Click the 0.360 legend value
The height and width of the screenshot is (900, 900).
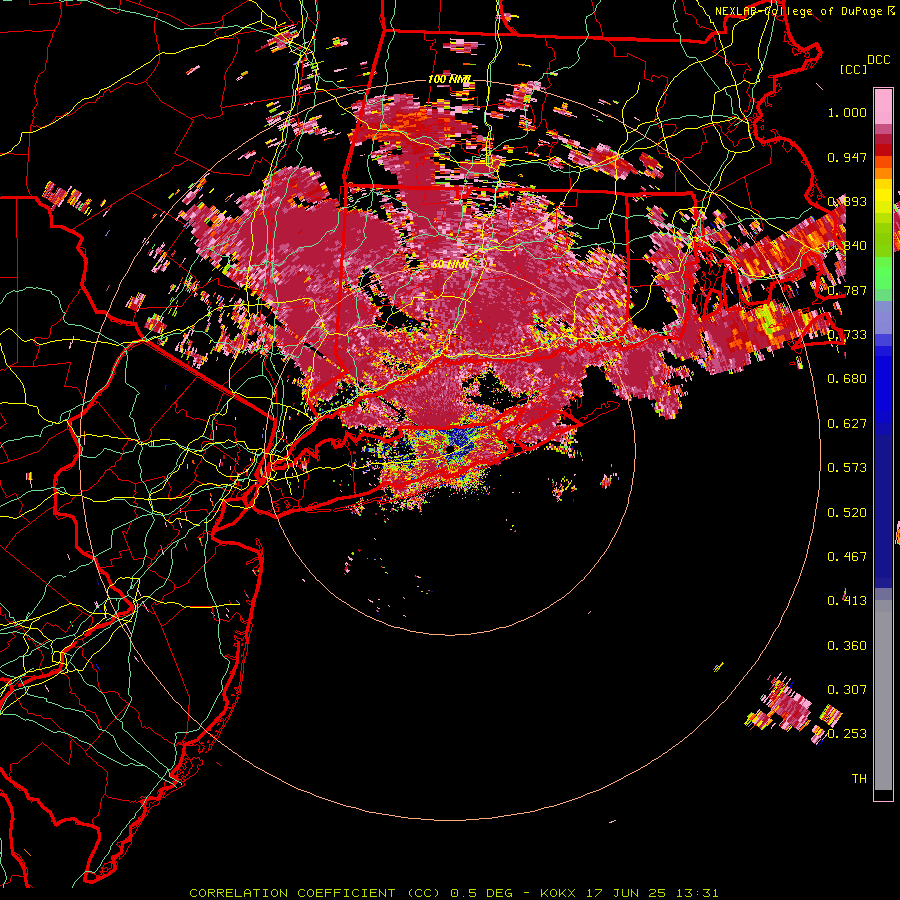(847, 646)
